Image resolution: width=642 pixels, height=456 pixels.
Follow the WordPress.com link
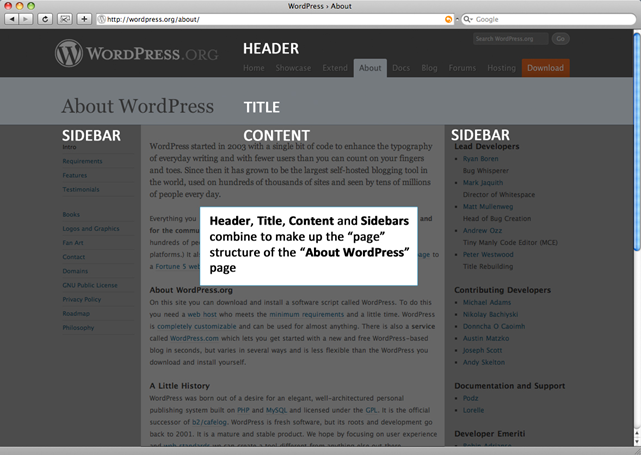[x=194, y=339]
